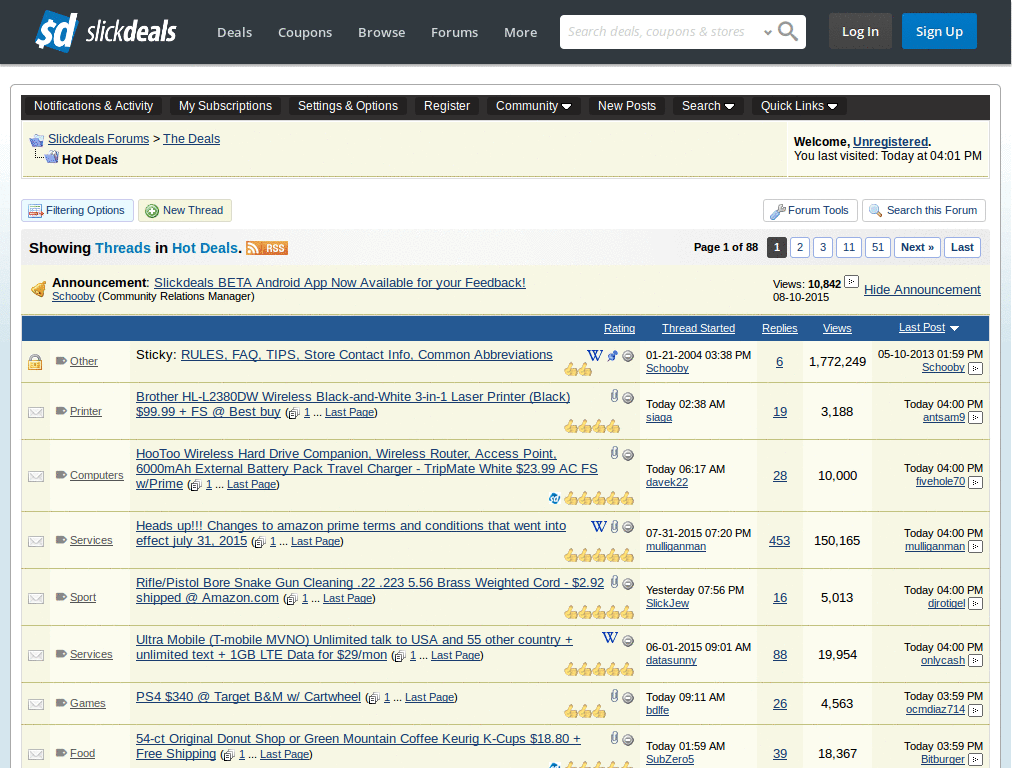Hide the Slickdeals BETA announcement
This screenshot has width=1024, height=768.
(921, 289)
